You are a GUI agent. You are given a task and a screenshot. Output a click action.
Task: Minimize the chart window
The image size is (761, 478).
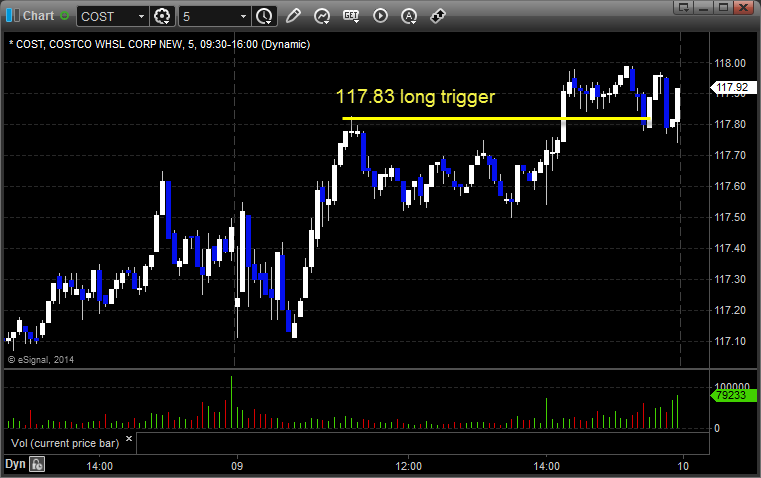tap(704, 7)
